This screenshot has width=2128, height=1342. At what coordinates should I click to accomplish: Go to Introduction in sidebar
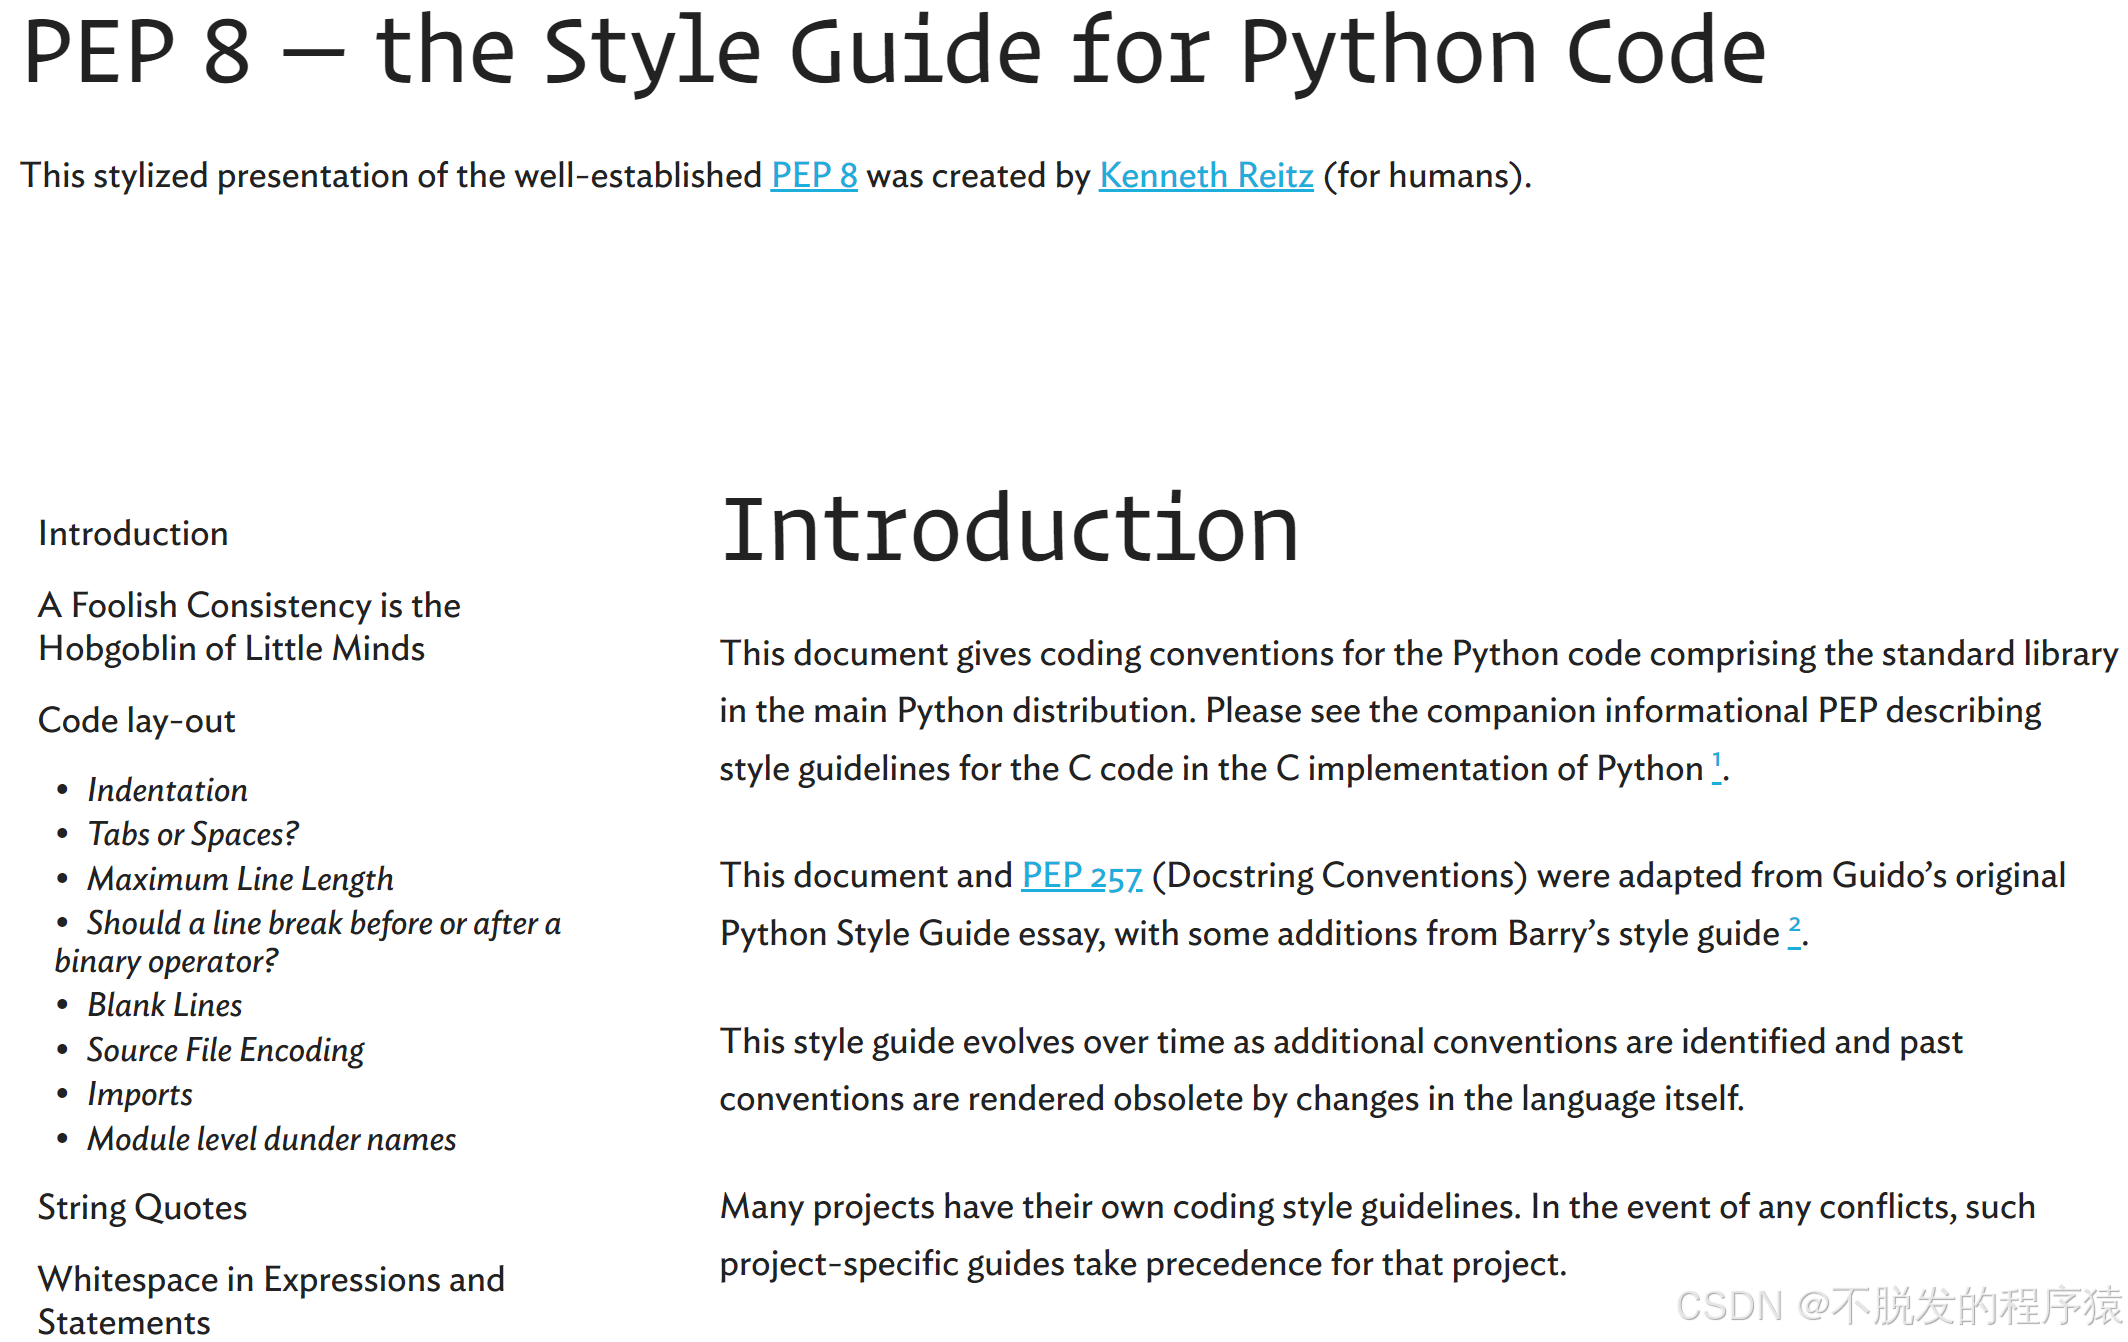tap(133, 534)
